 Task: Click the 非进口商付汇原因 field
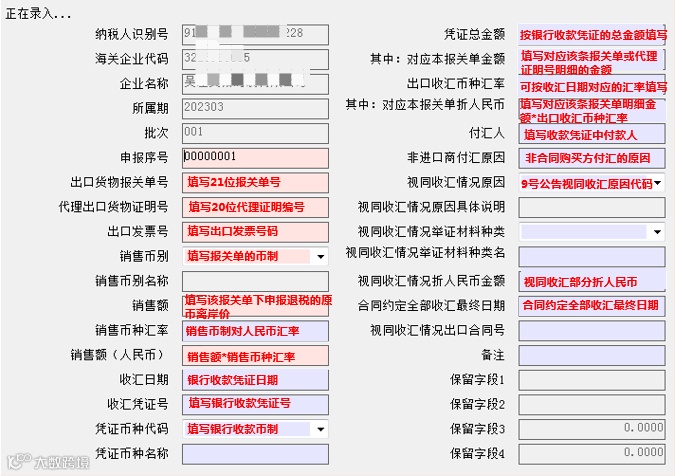tap(592, 158)
